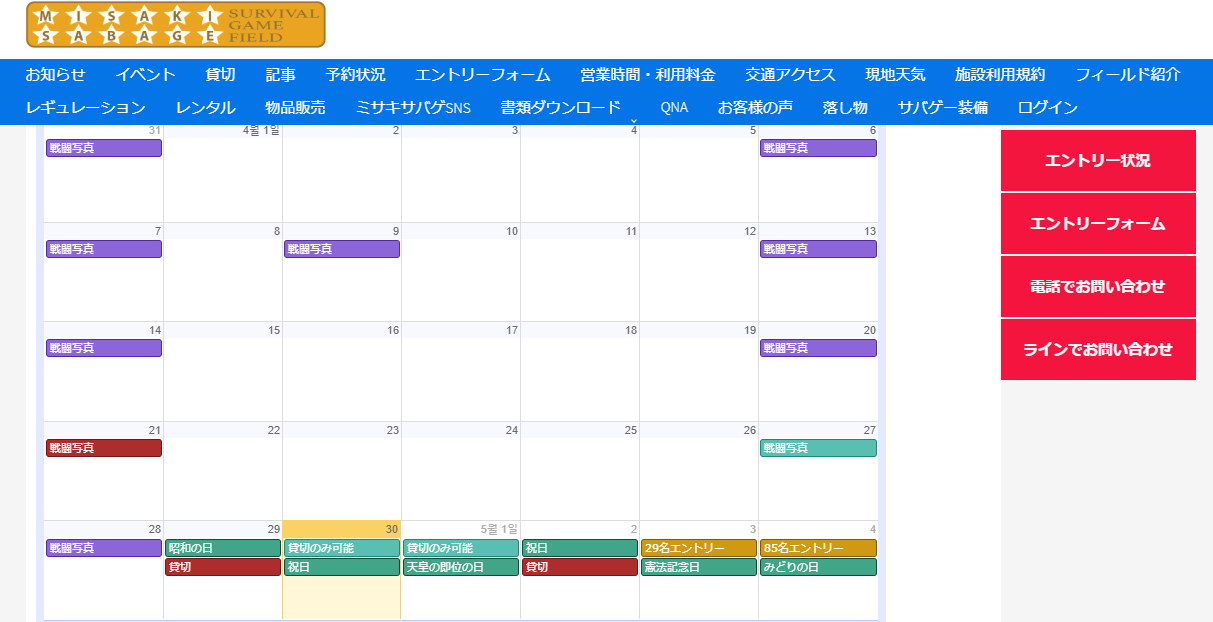1213x622 pixels.
Task: Select the 昭和の日 holiday entry
Action: (x=222, y=548)
